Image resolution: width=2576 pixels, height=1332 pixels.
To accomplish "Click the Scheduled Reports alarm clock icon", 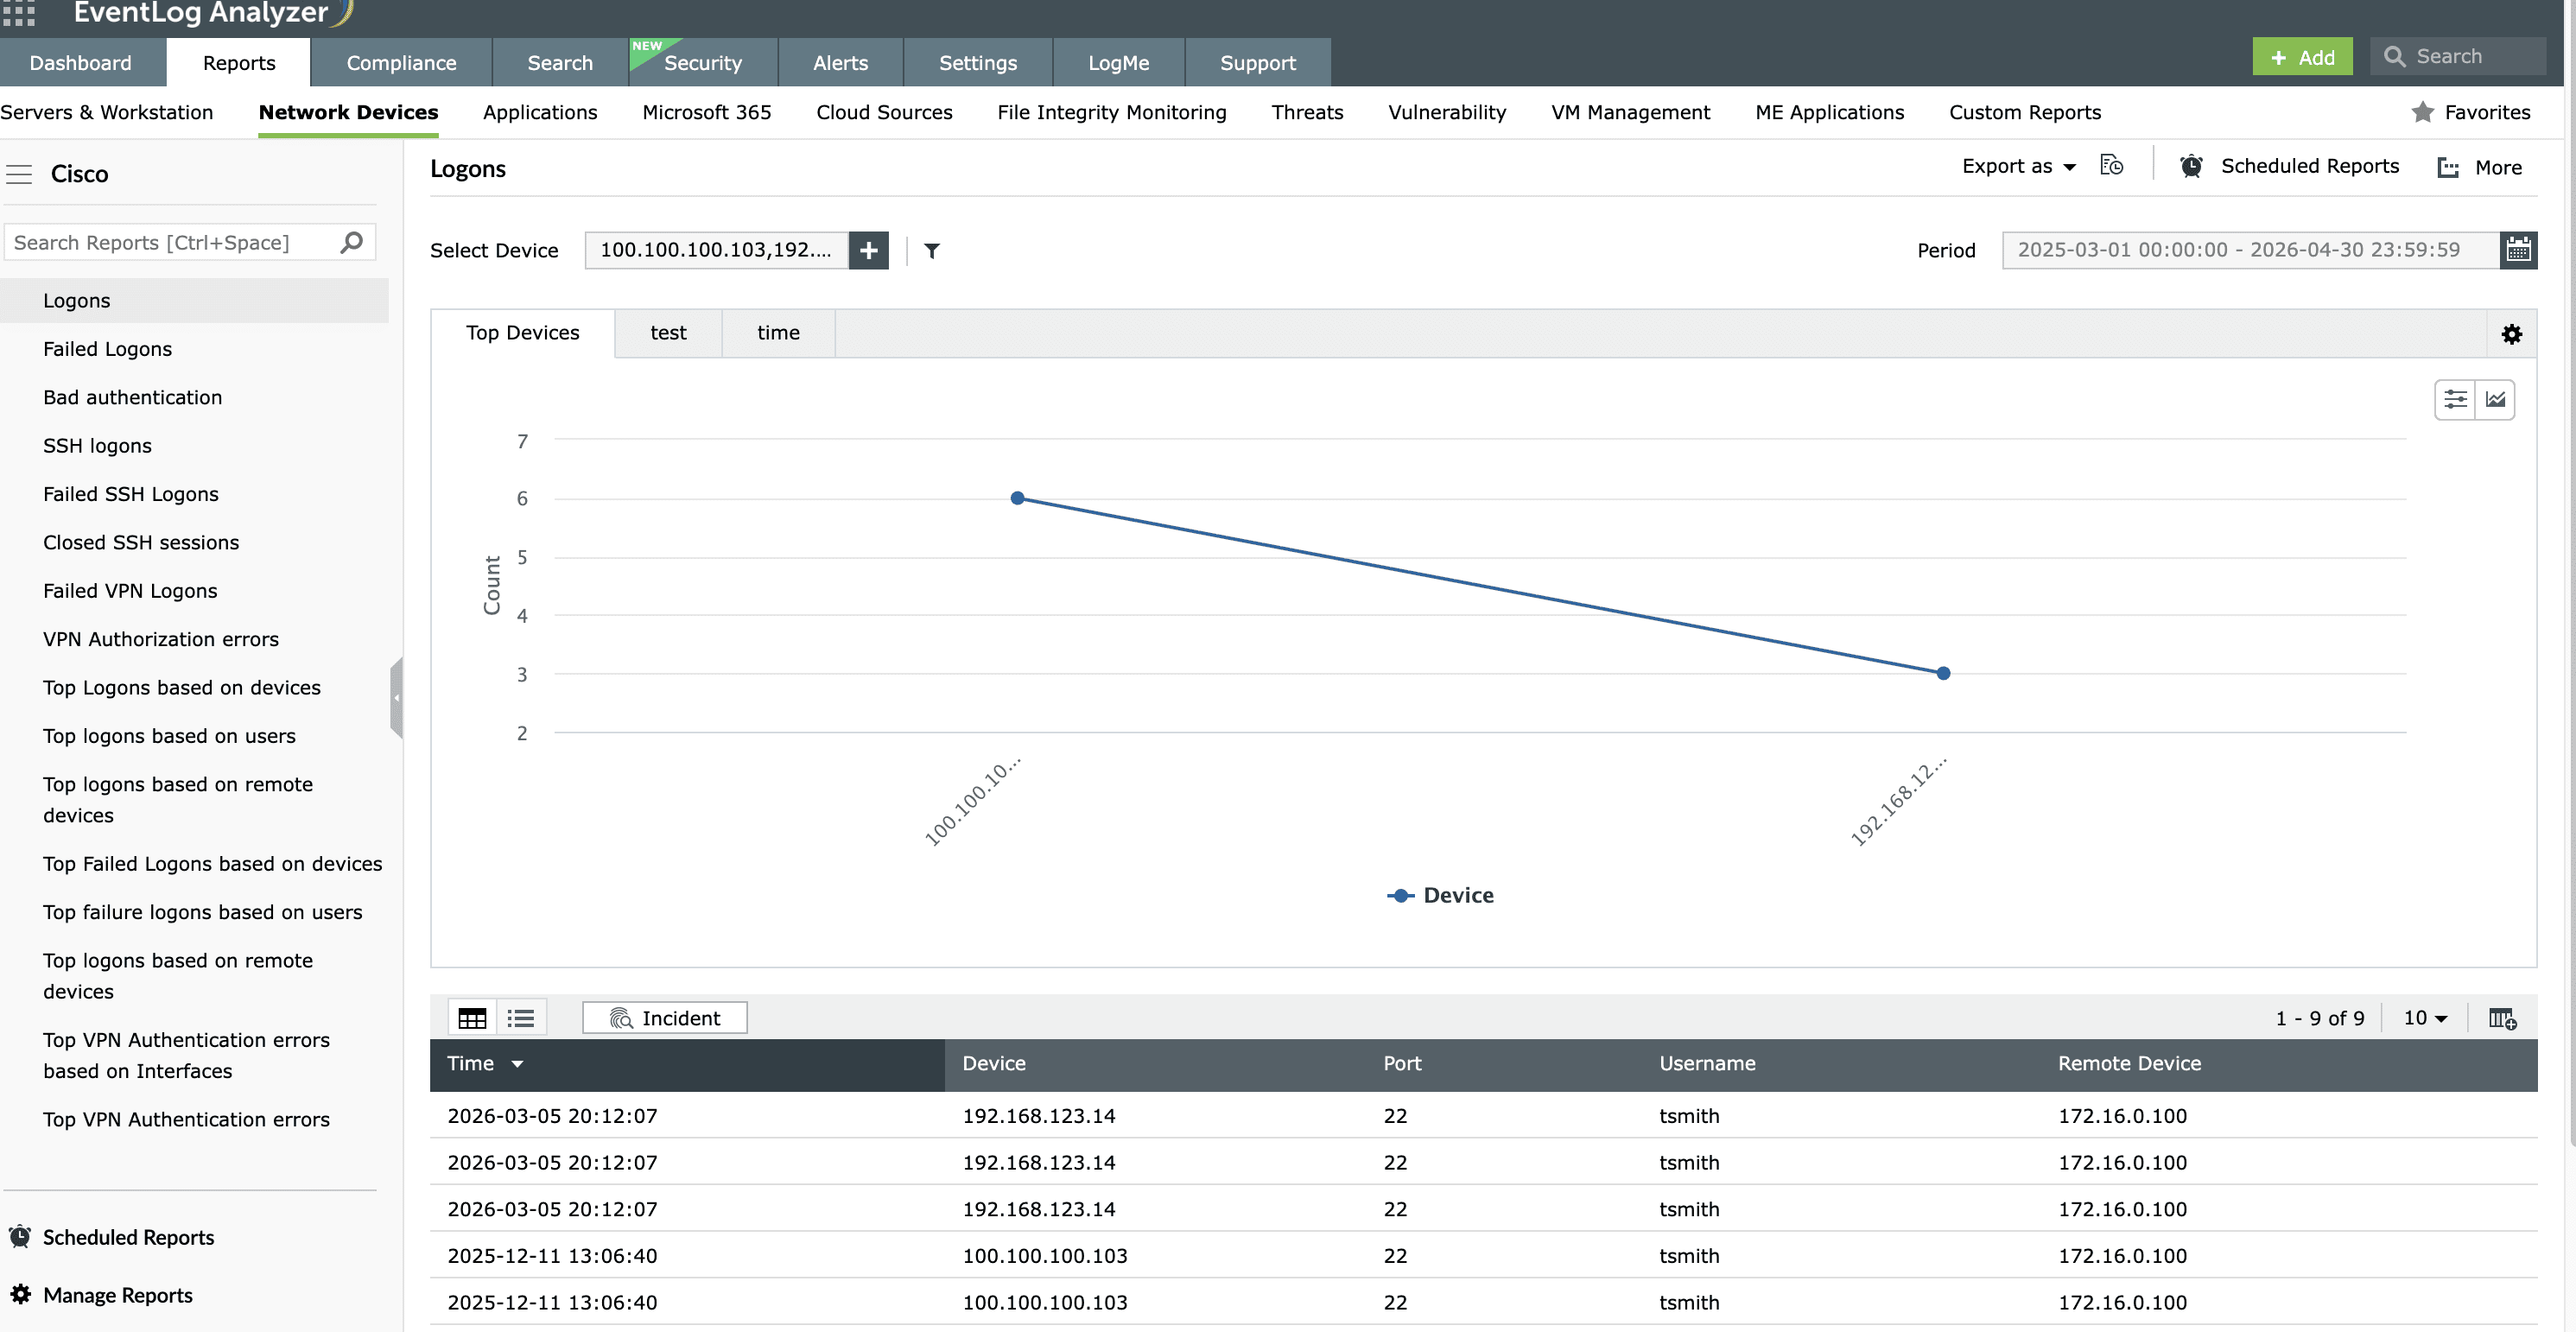I will (2190, 166).
